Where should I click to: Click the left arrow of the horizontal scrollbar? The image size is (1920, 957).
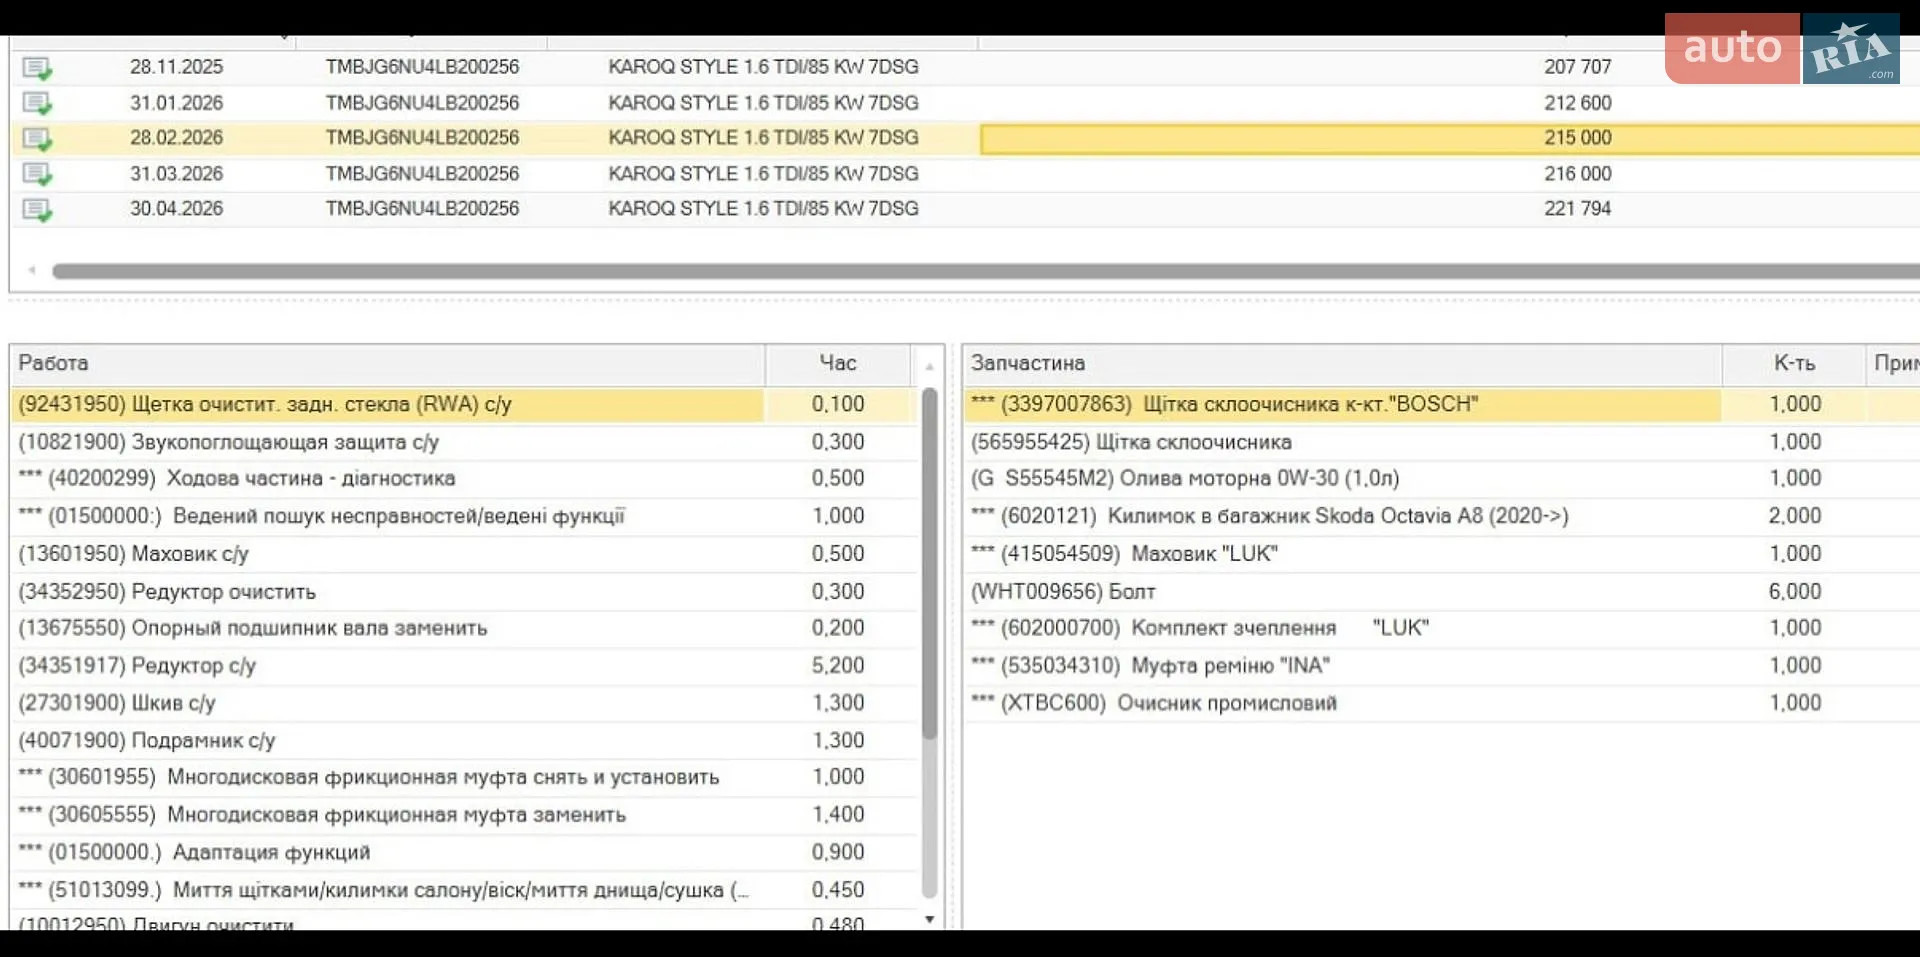[32, 270]
